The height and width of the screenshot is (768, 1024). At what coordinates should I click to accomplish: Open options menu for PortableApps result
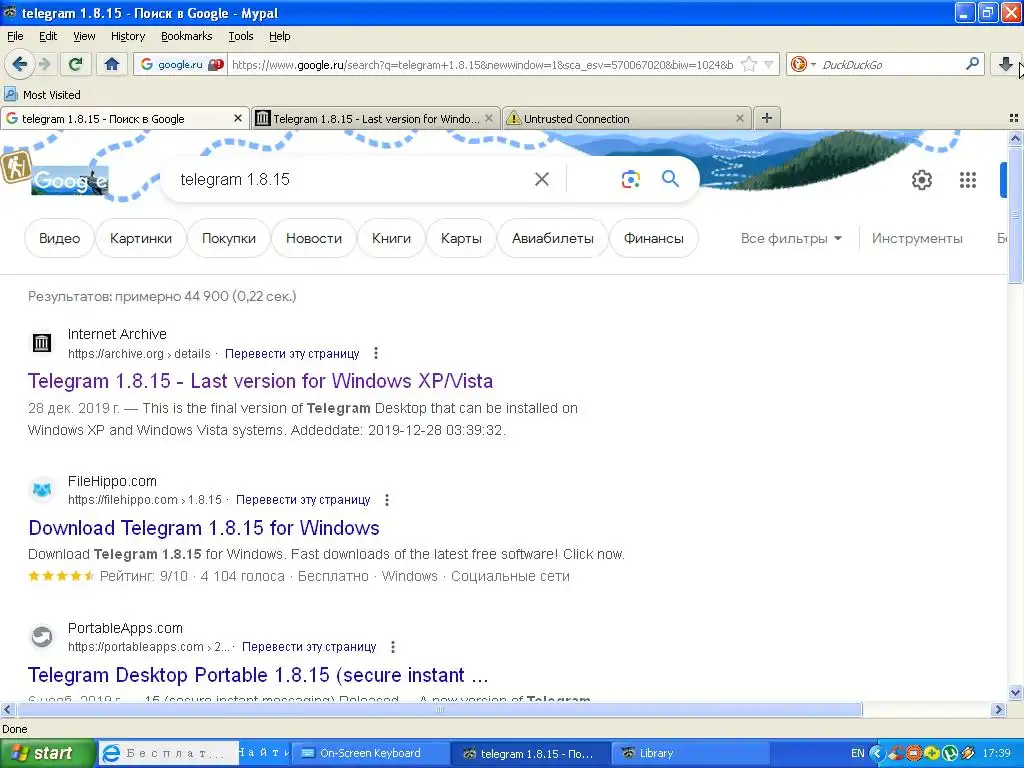pyautogui.click(x=392, y=647)
